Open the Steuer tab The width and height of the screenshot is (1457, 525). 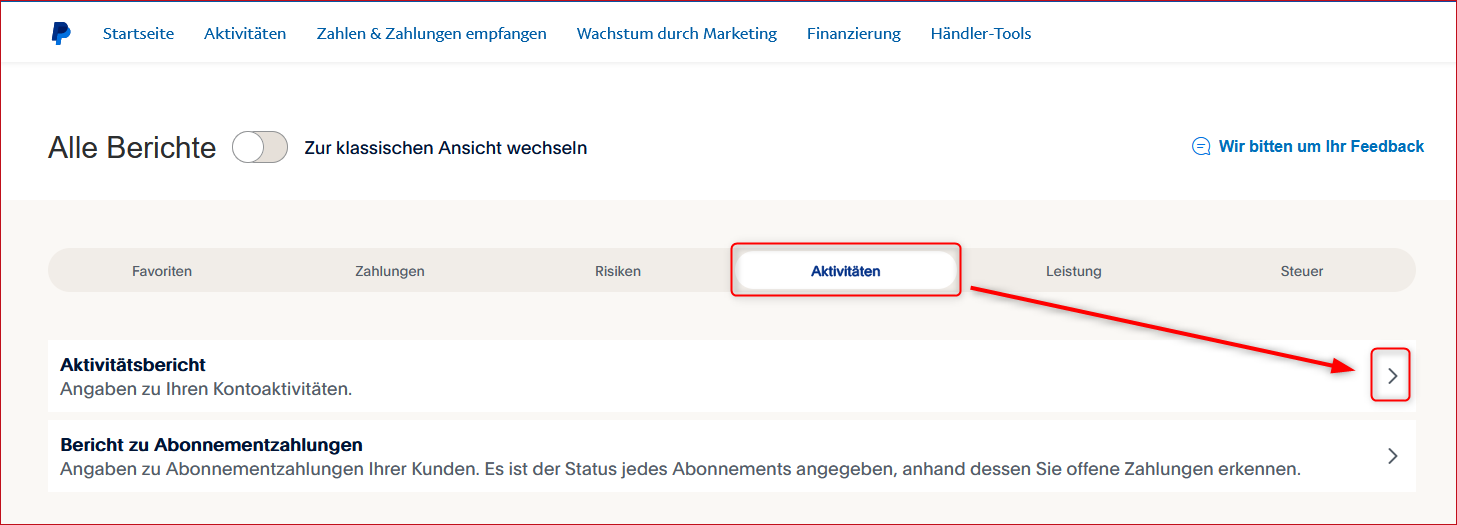point(1302,271)
